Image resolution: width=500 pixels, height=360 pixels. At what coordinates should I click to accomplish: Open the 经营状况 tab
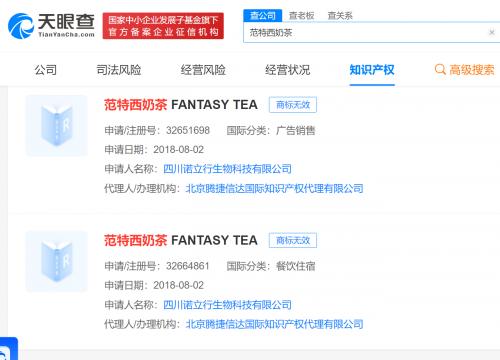coord(287,70)
